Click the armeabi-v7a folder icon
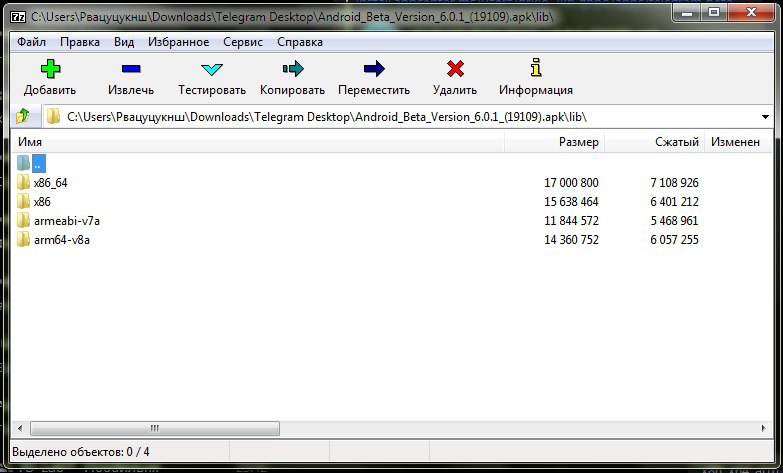The width and height of the screenshot is (783, 473). coord(23,220)
